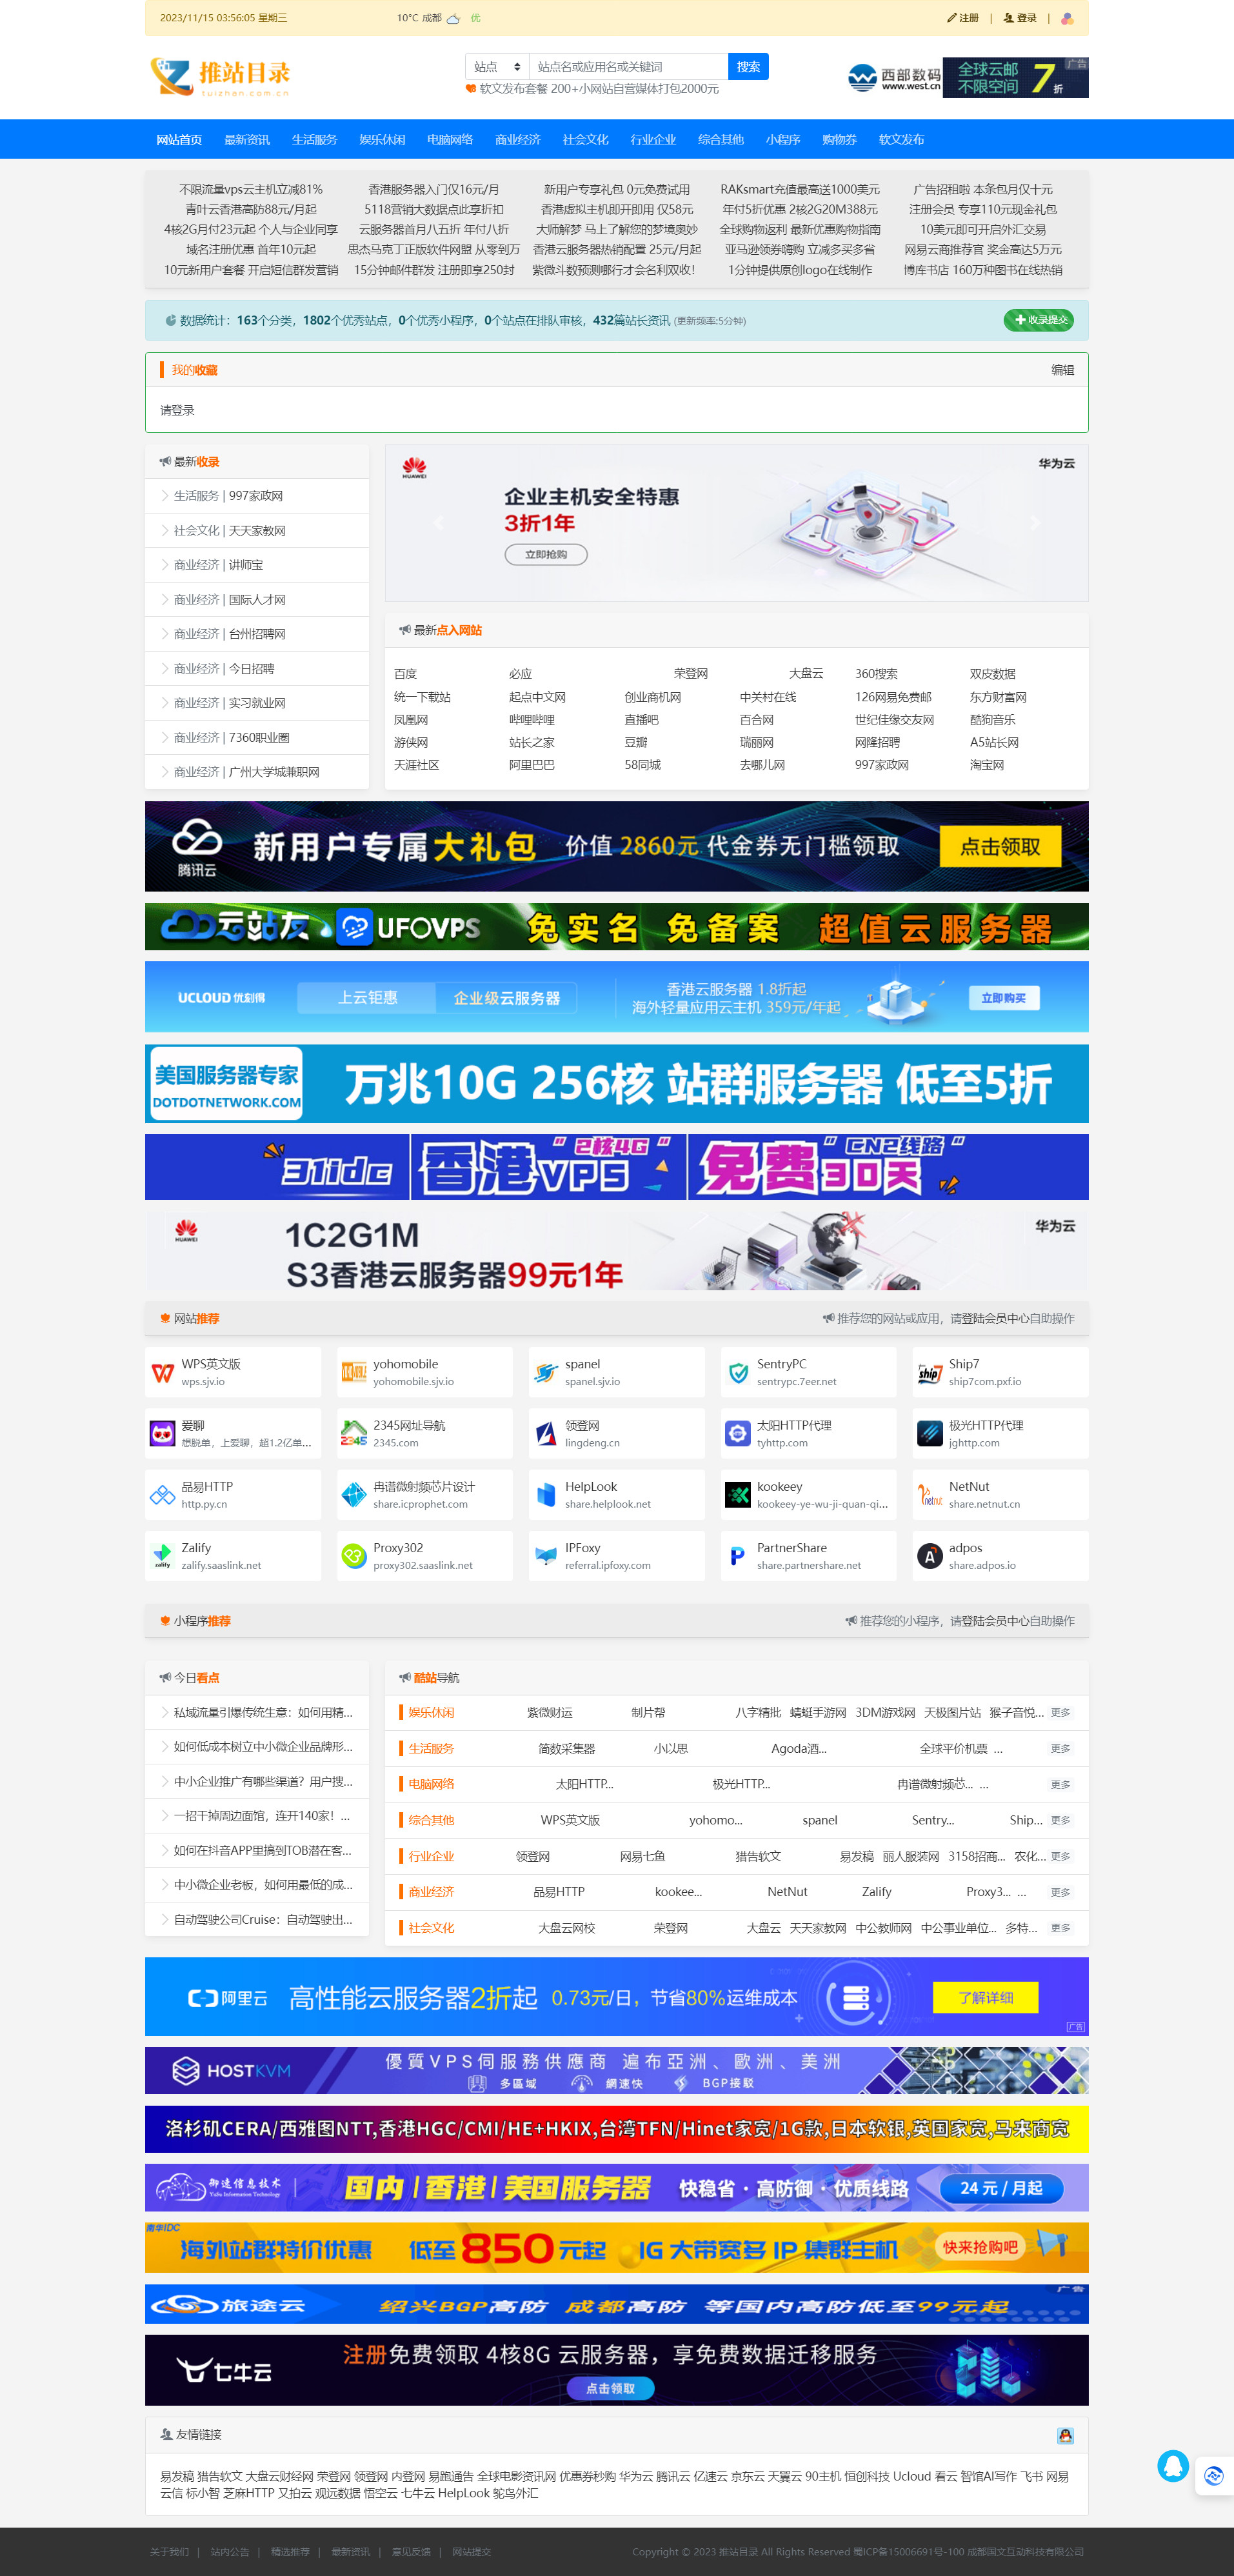Screen dimensions: 1234x2576
Task: Open 娱乐休闲 nav item
Action: click(382, 140)
